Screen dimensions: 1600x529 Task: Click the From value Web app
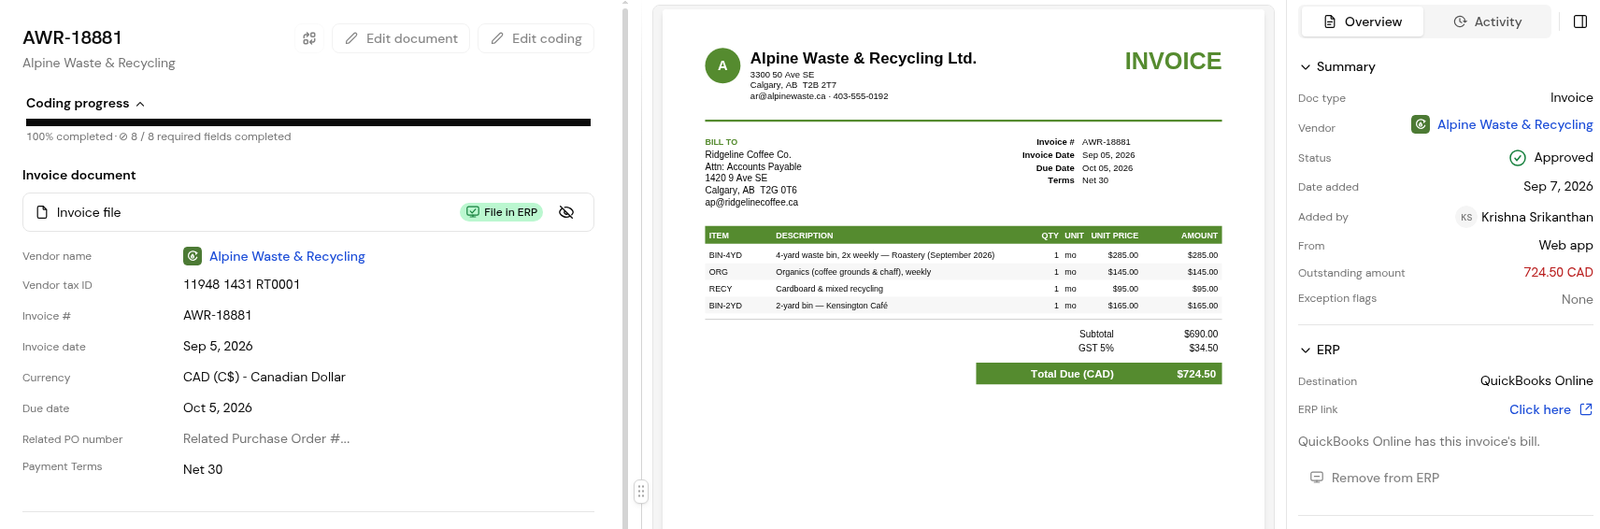pyautogui.click(x=1565, y=245)
